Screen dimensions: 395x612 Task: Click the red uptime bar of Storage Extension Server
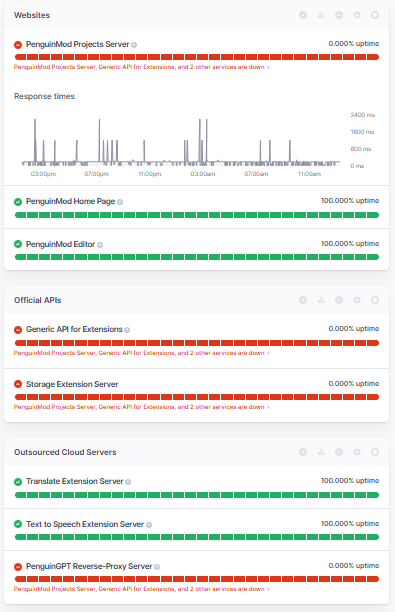197,397
